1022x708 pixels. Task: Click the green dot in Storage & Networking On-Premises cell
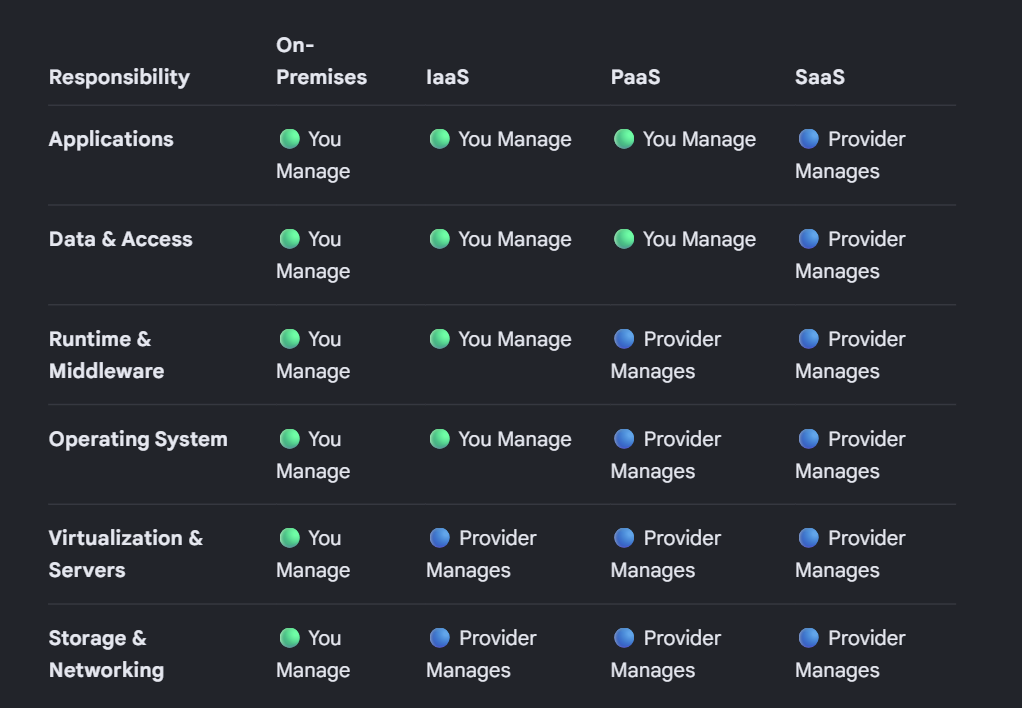(289, 638)
